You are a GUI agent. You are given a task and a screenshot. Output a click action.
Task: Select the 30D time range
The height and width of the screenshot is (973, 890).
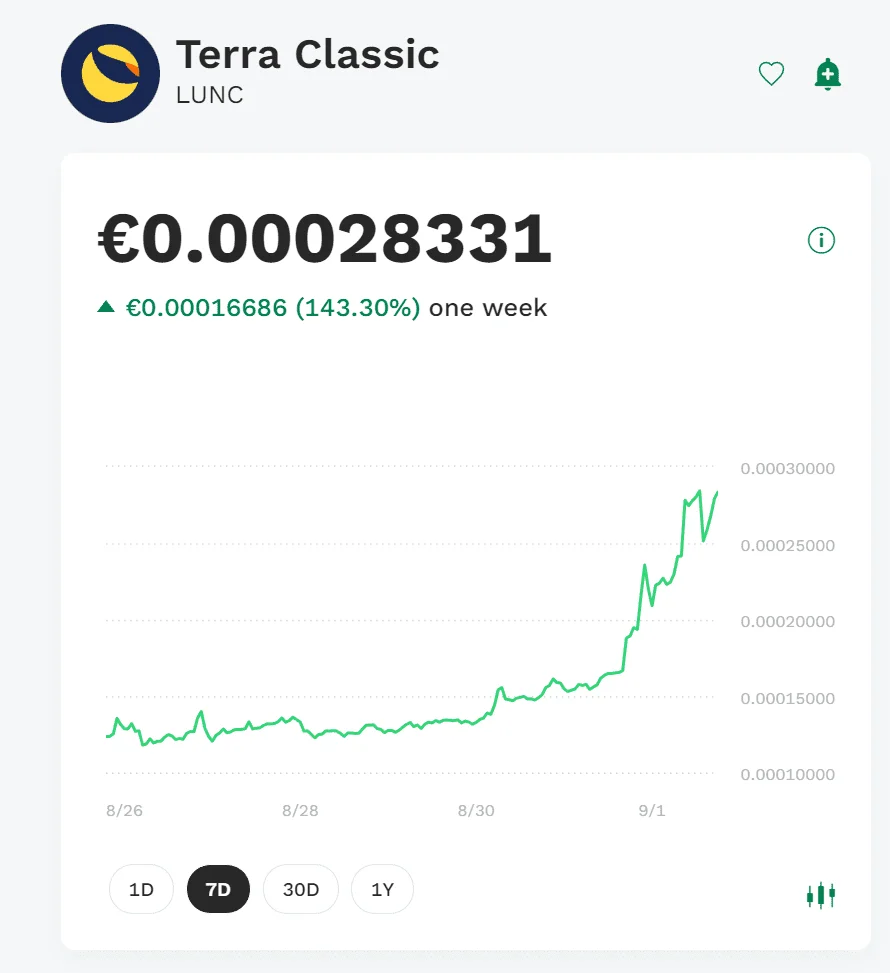(301, 889)
